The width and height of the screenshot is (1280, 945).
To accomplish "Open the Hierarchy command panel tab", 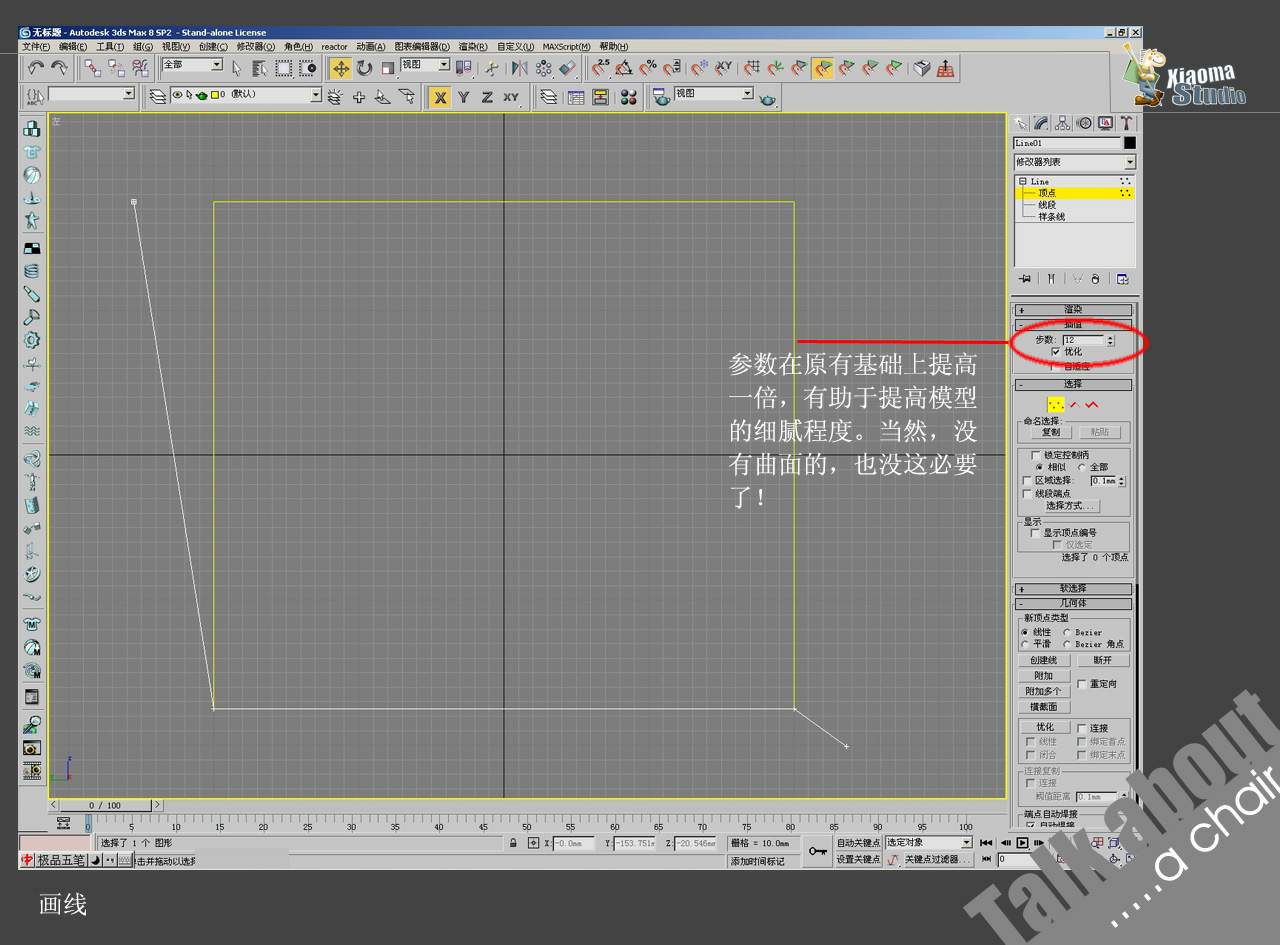I will [x=1062, y=123].
